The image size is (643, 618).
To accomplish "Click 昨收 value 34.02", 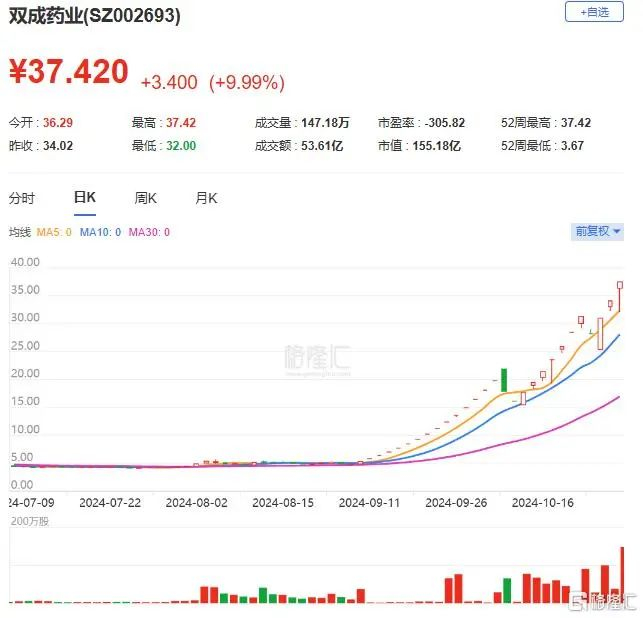I will tap(58, 146).
